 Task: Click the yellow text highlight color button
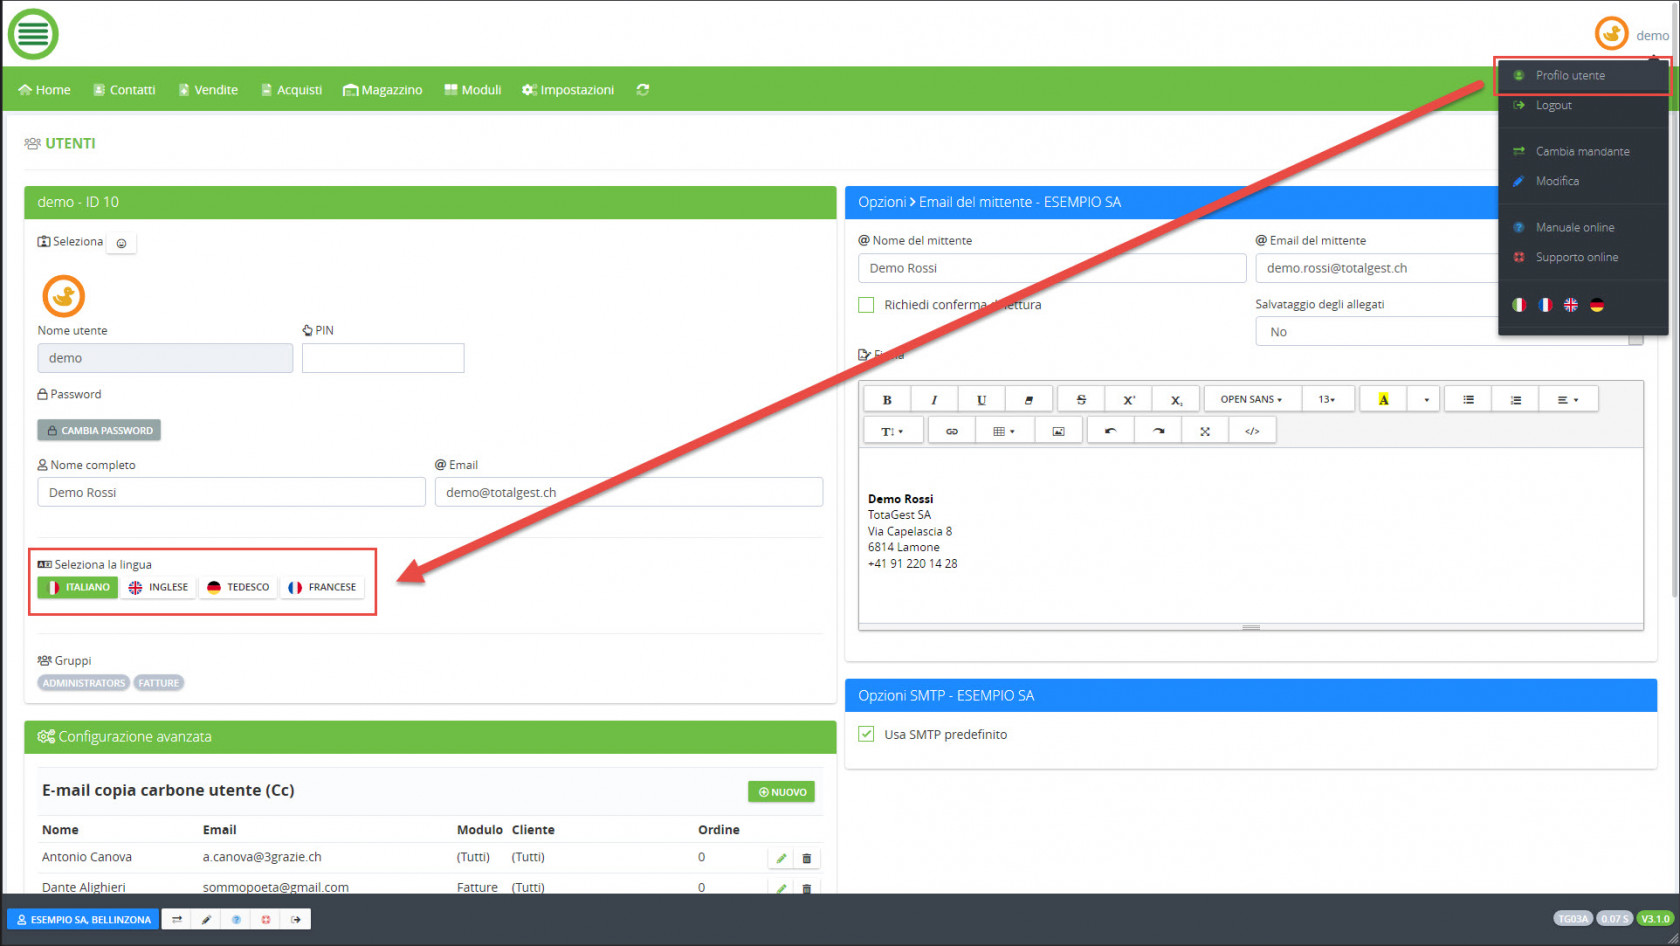(x=1383, y=400)
